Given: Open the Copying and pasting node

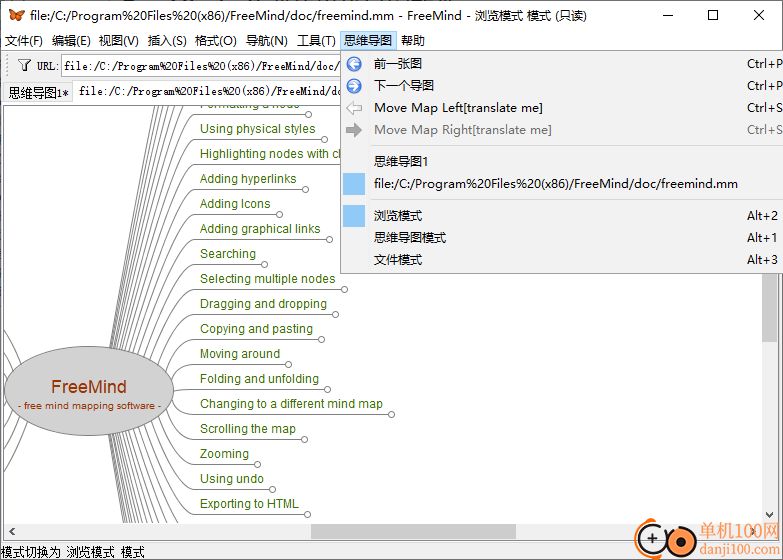Looking at the screenshot, I should 257,329.
